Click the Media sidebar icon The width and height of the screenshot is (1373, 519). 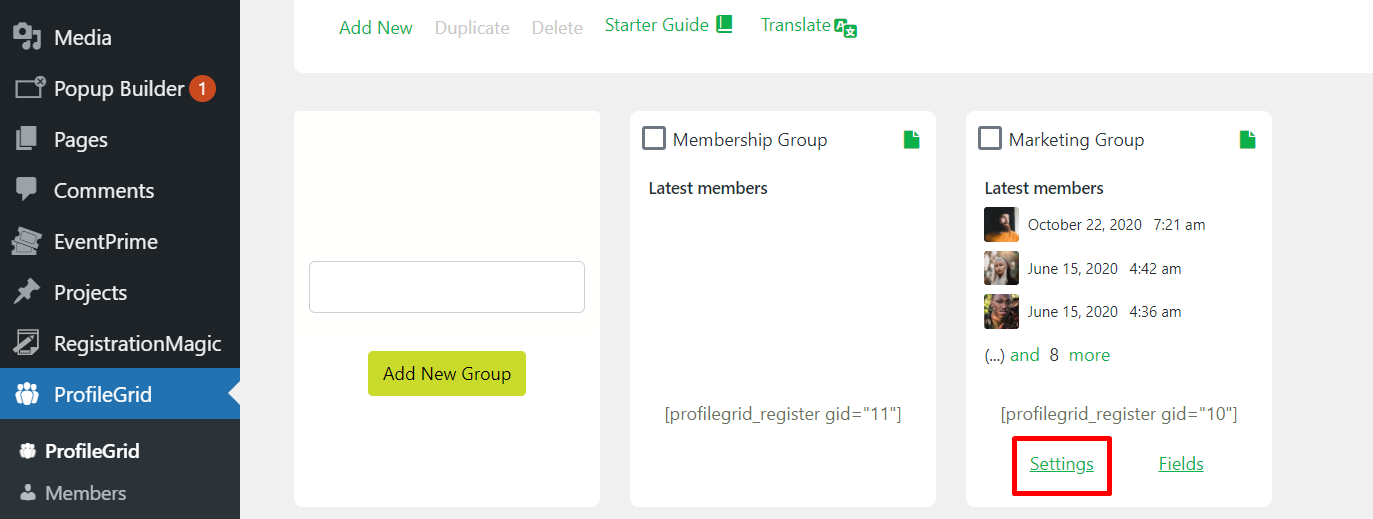pyautogui.click(x=27, y=37)
